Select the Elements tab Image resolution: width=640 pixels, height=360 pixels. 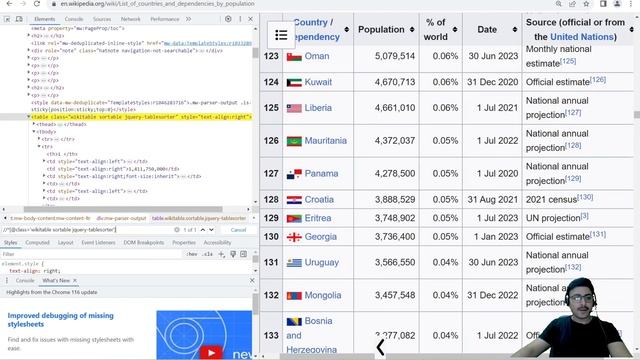pos(44,19)
